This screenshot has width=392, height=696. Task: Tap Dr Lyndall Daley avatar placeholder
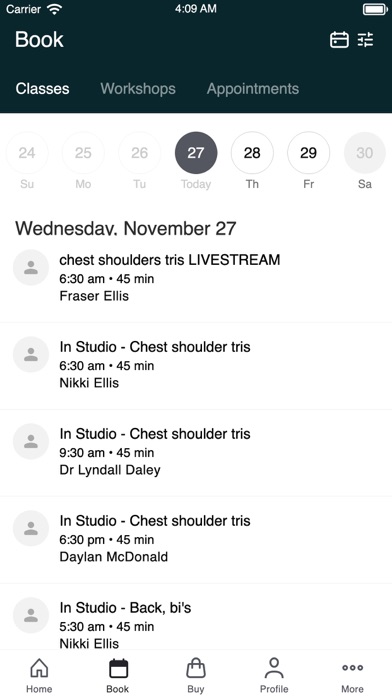[x=31, y=442]
